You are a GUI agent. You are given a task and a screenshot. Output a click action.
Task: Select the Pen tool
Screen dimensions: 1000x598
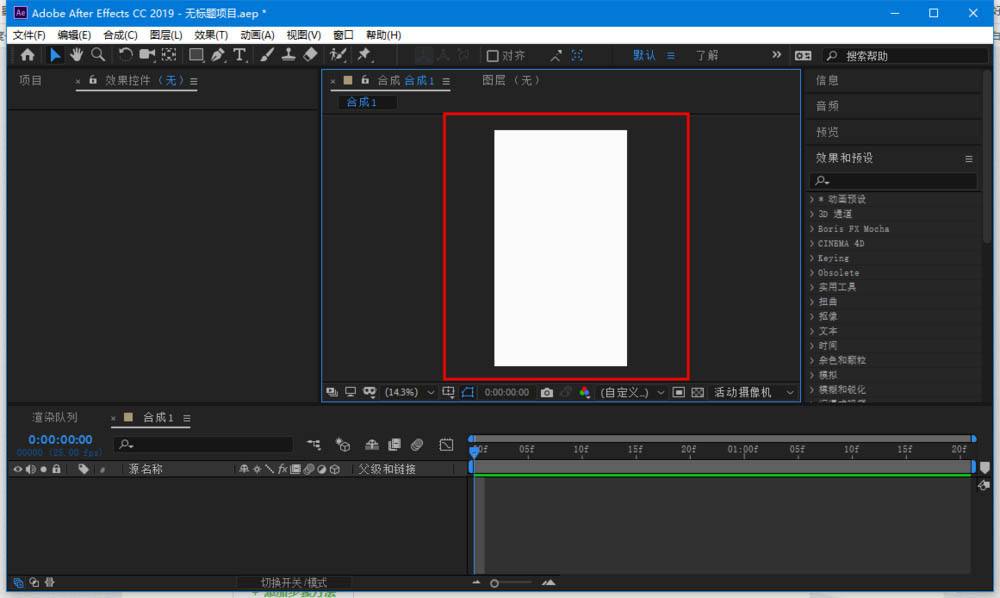[x=218, y=55]
